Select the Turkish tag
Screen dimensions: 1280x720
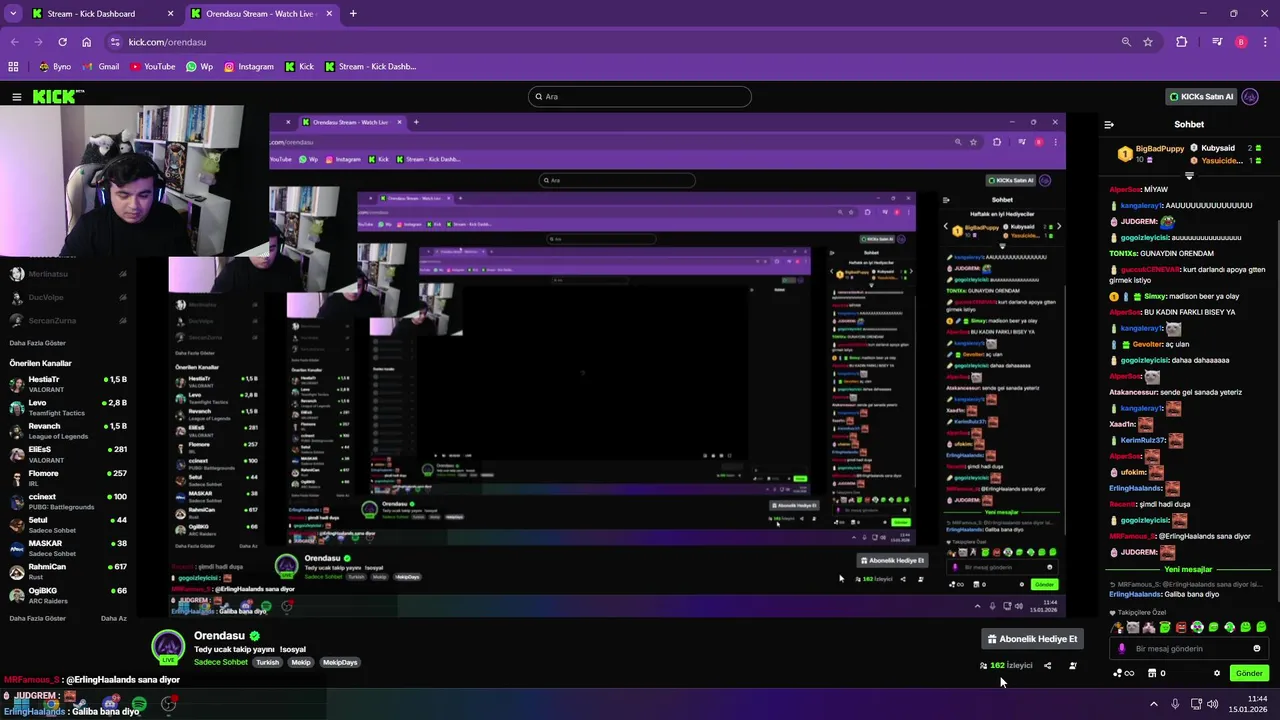[267, 662]
